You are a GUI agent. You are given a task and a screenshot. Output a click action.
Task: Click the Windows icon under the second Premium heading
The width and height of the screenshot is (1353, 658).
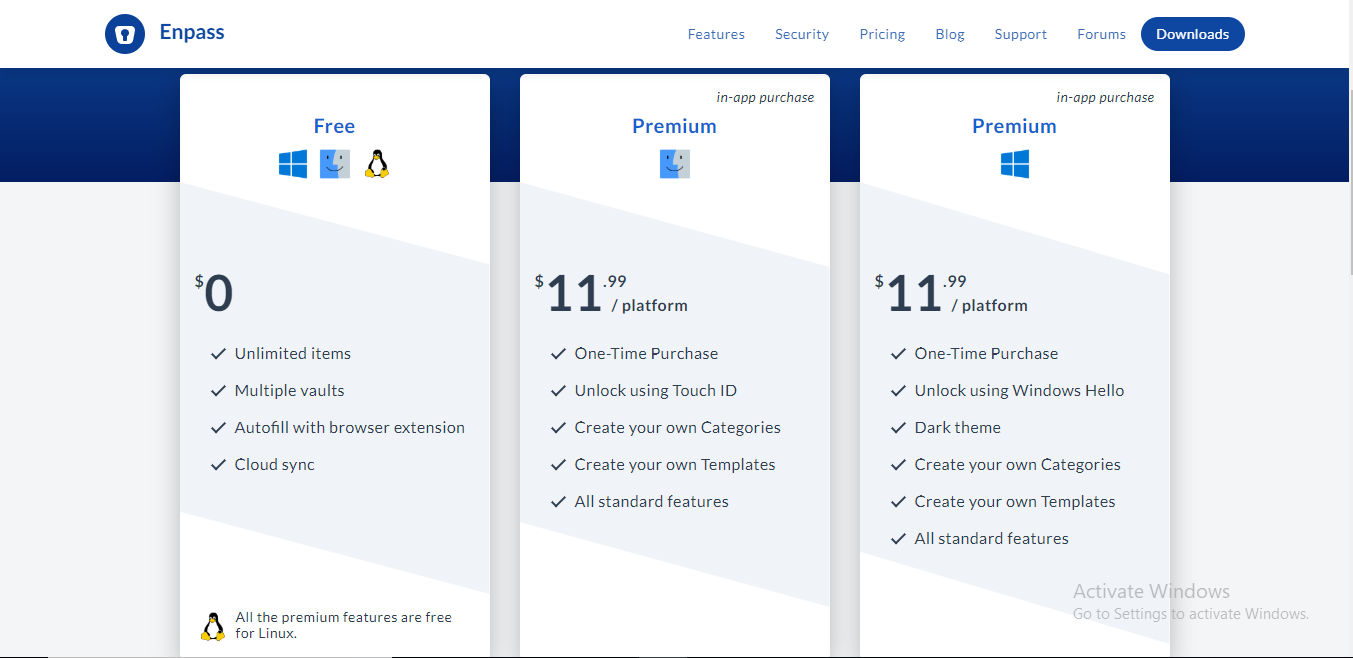[x=1015, y=164]
